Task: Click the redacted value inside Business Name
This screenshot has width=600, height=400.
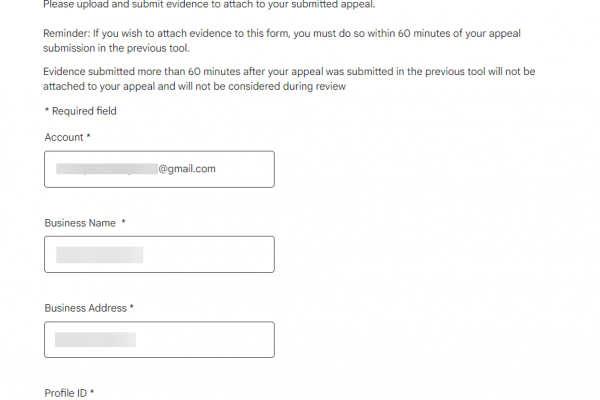Action: tap(99, 254)
